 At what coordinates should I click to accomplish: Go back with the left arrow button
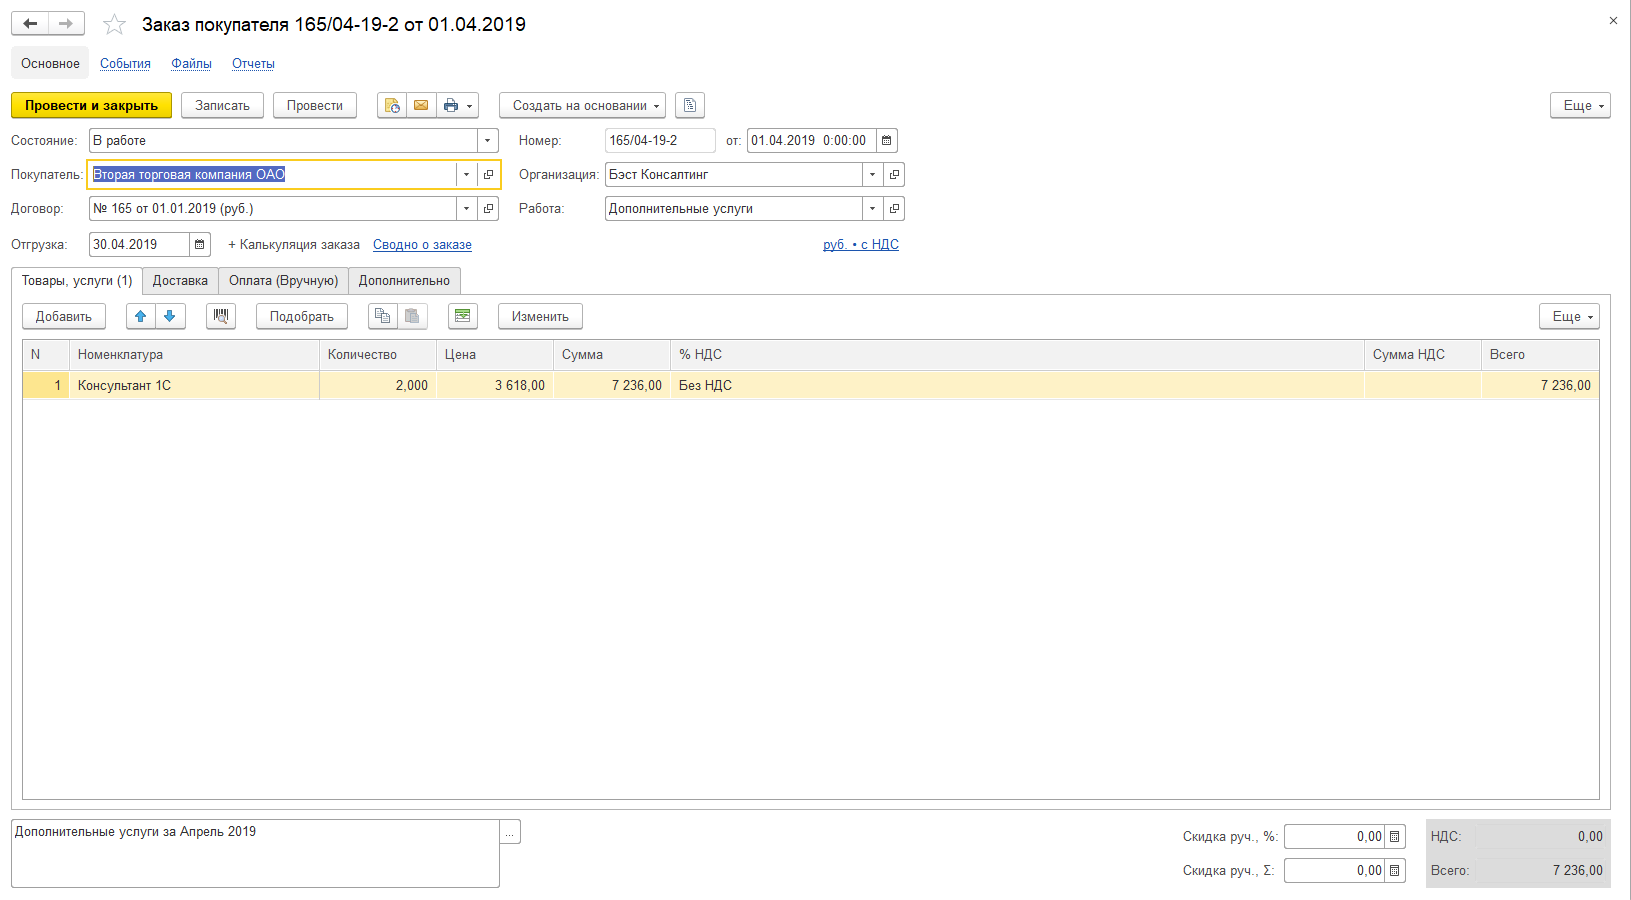(x=30, y=23)
